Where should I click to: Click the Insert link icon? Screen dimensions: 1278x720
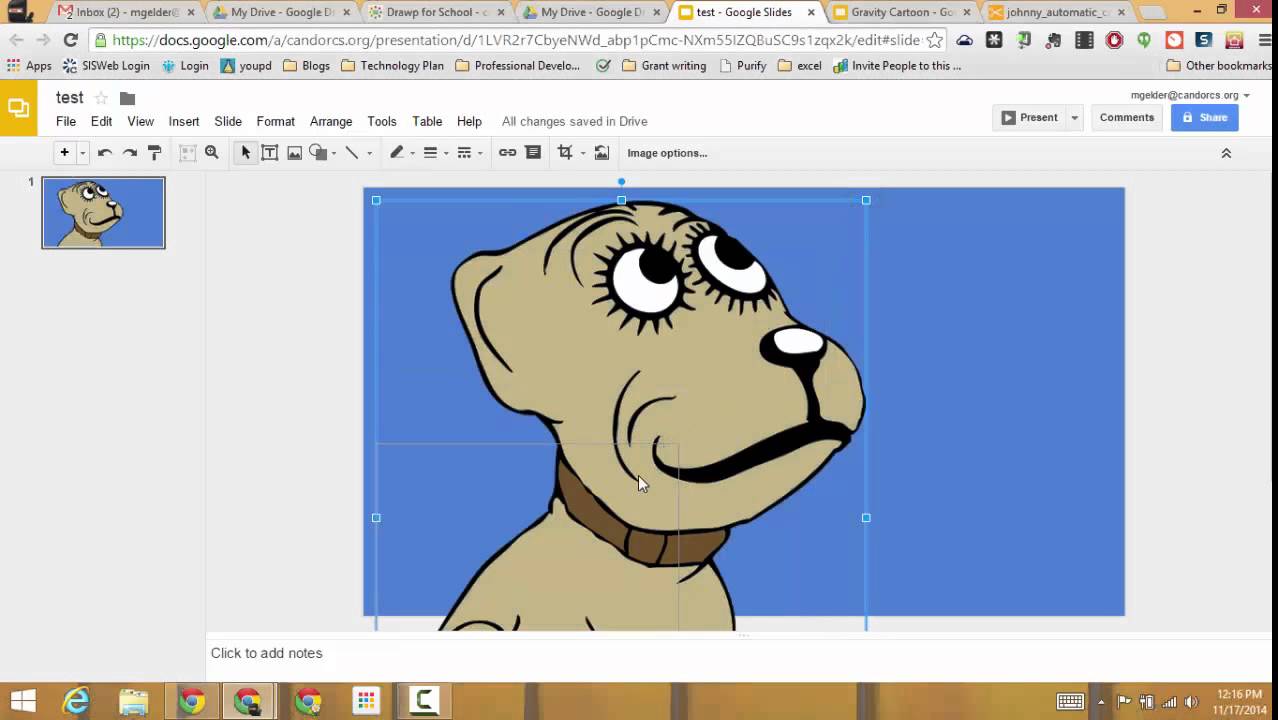[507, 153]
